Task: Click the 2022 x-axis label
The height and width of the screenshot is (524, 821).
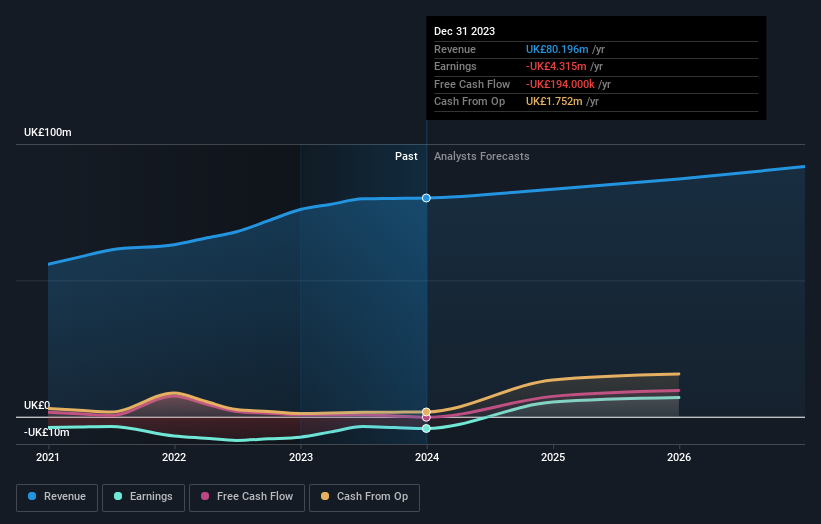Action: pyautogui.click(x=174, y=457)
